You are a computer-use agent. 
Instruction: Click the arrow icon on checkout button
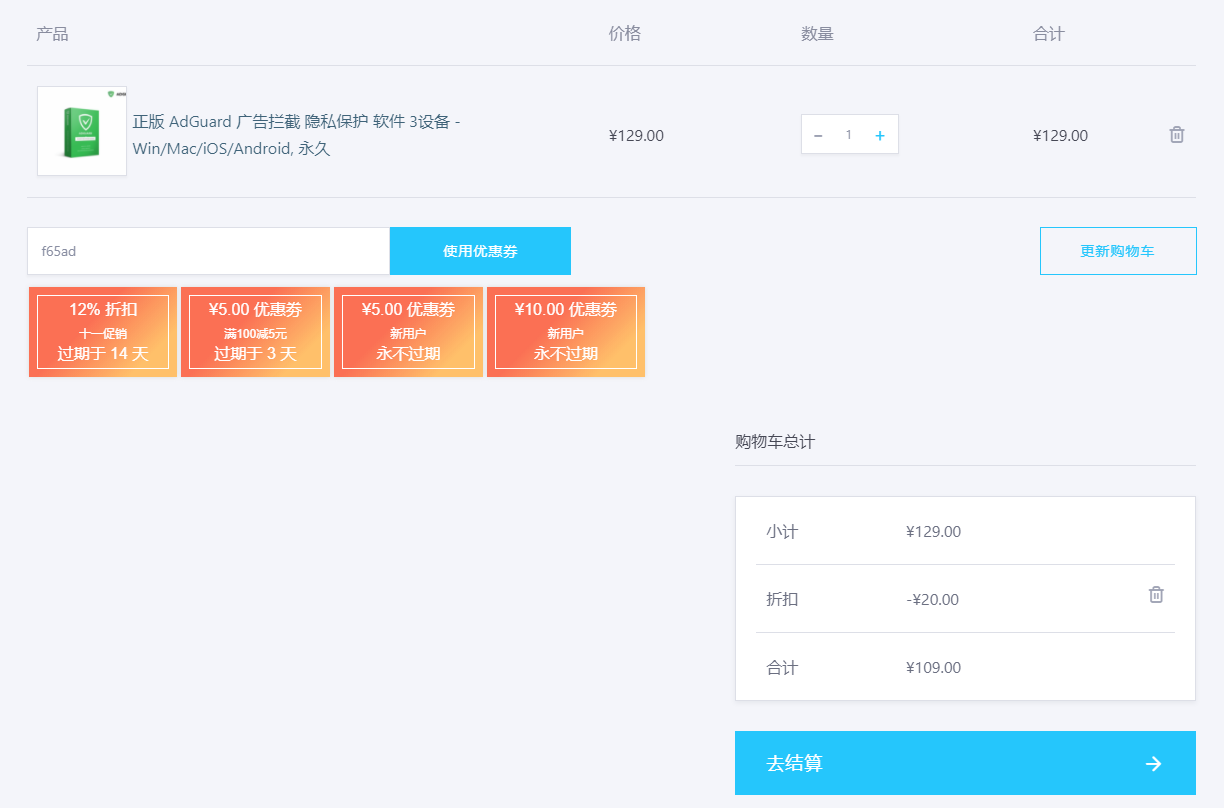point(1153,764)
